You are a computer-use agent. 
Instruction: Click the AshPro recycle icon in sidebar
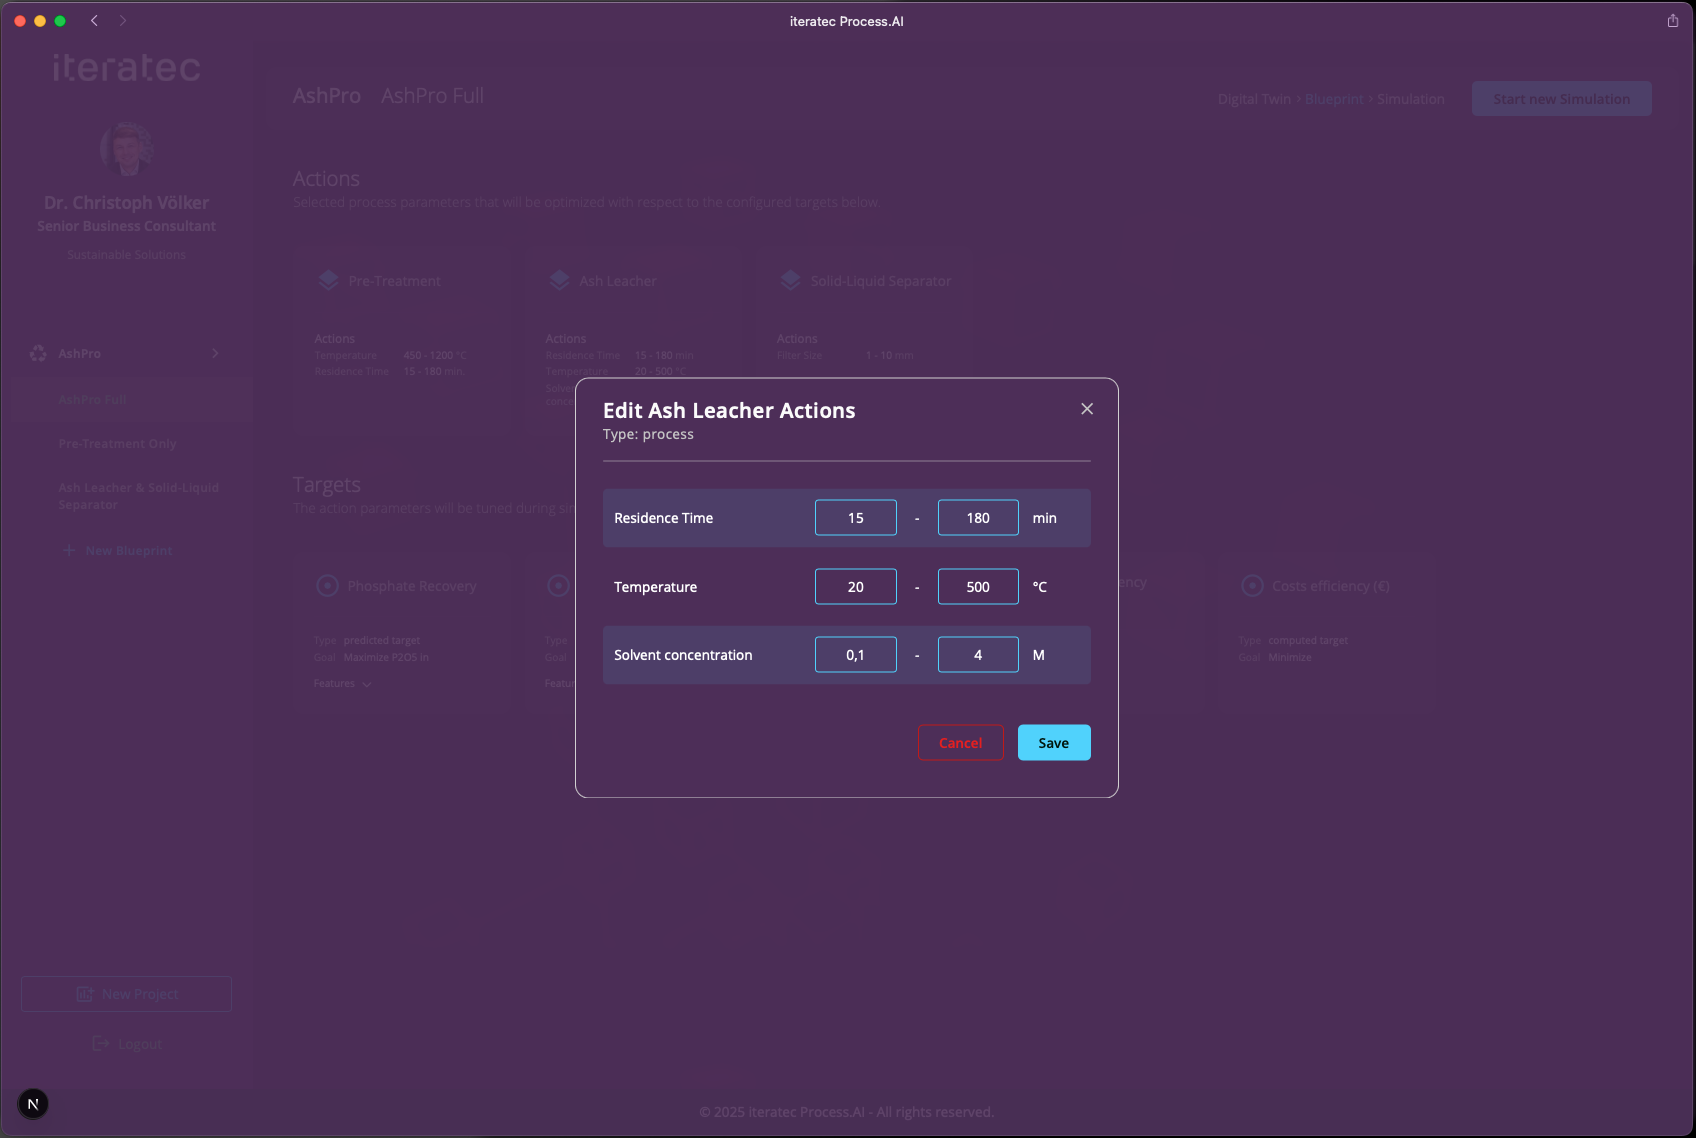[38, 354]
